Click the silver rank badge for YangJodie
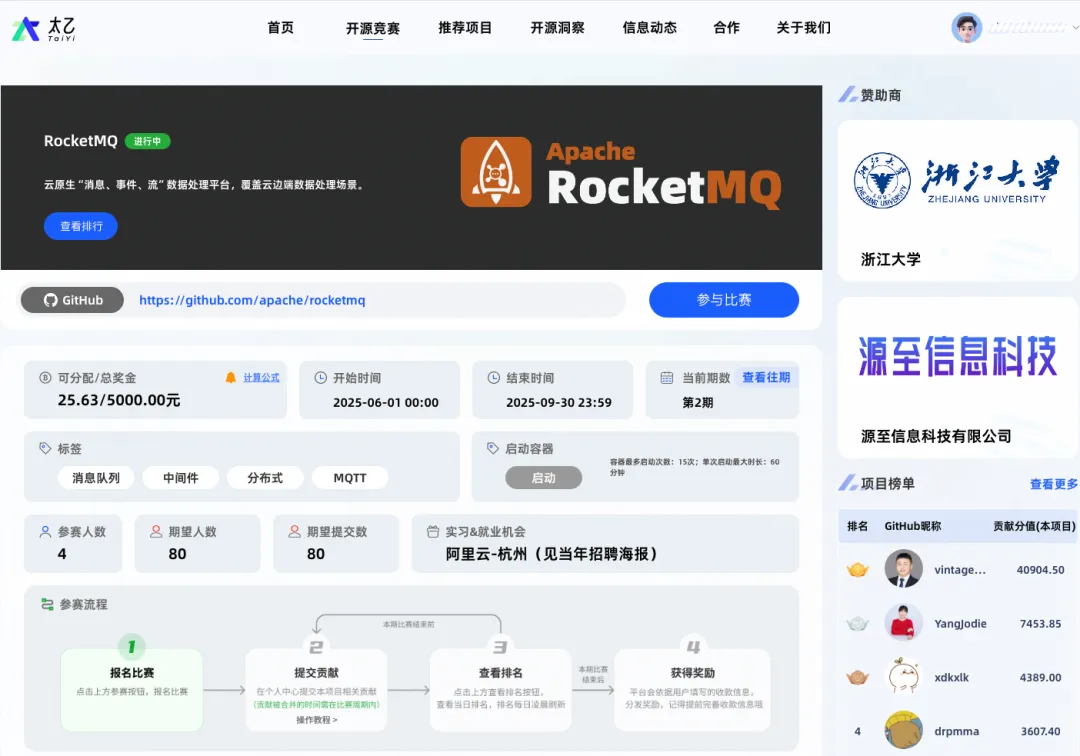 [x=858, y=623]
